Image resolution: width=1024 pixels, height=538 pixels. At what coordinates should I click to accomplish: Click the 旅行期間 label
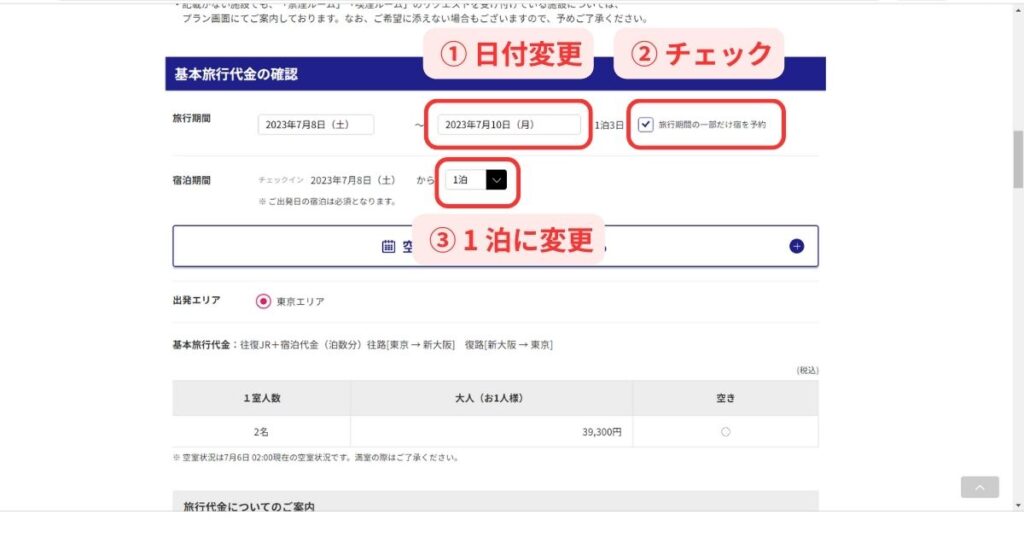pos(191,118)
